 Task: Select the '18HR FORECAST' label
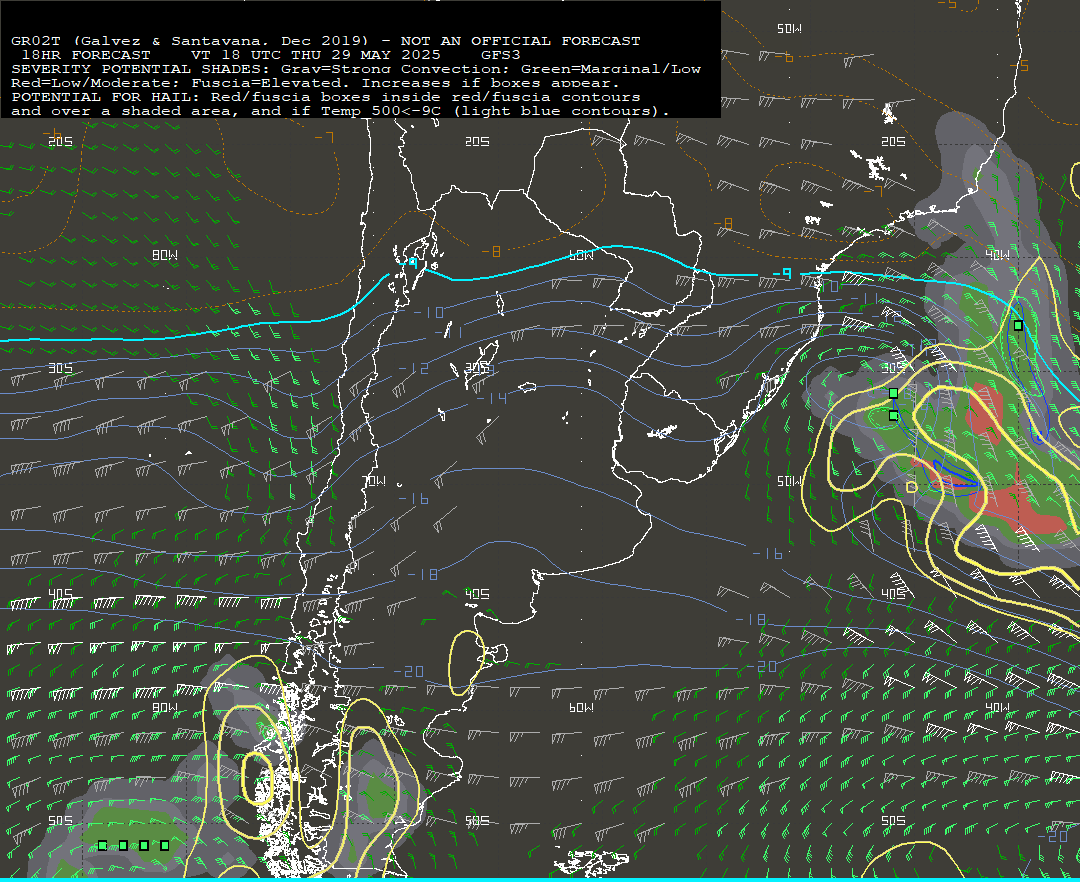pos(86,55)
